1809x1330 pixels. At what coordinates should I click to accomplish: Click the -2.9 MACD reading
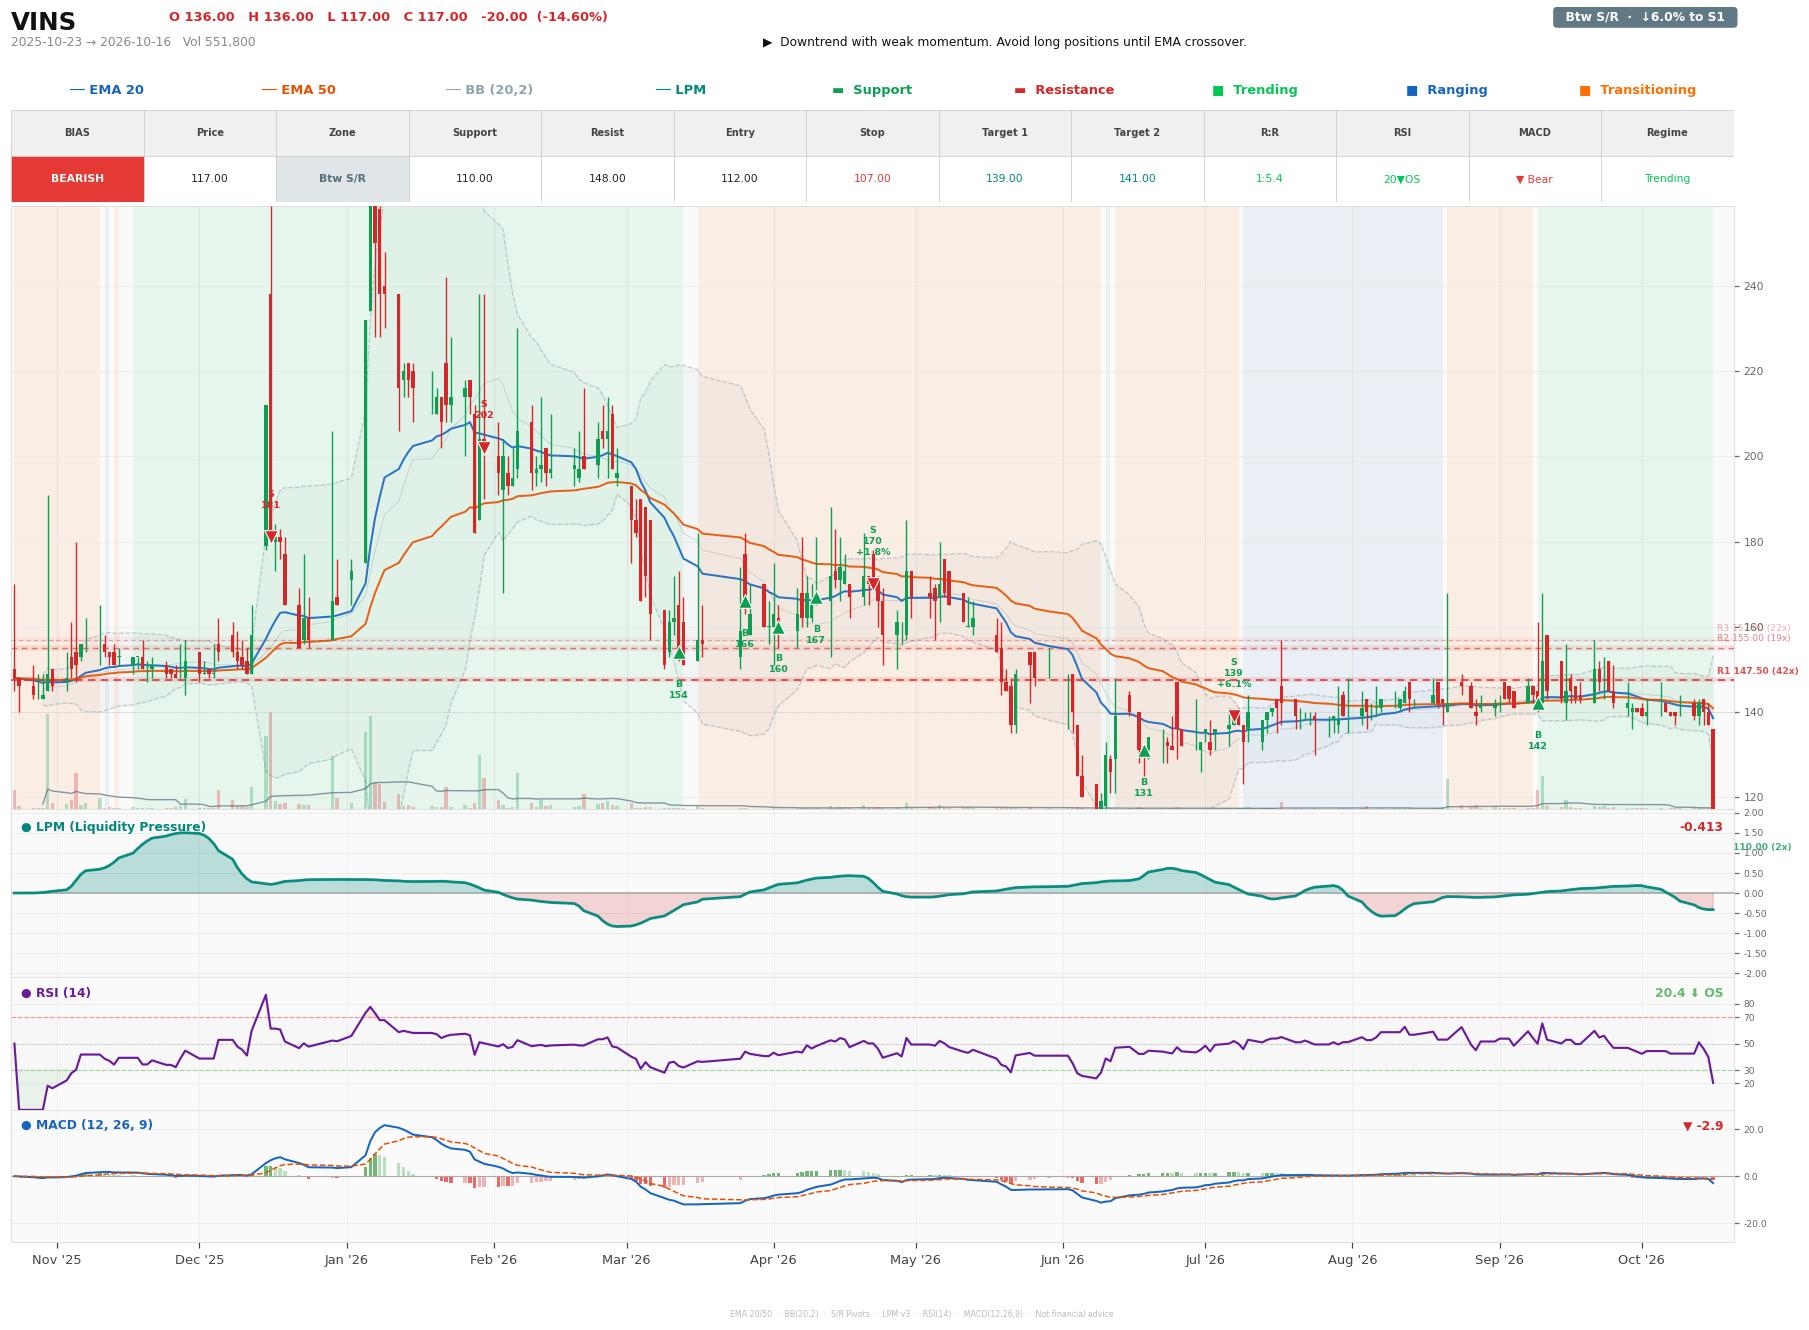(x=1703, y=1126)
